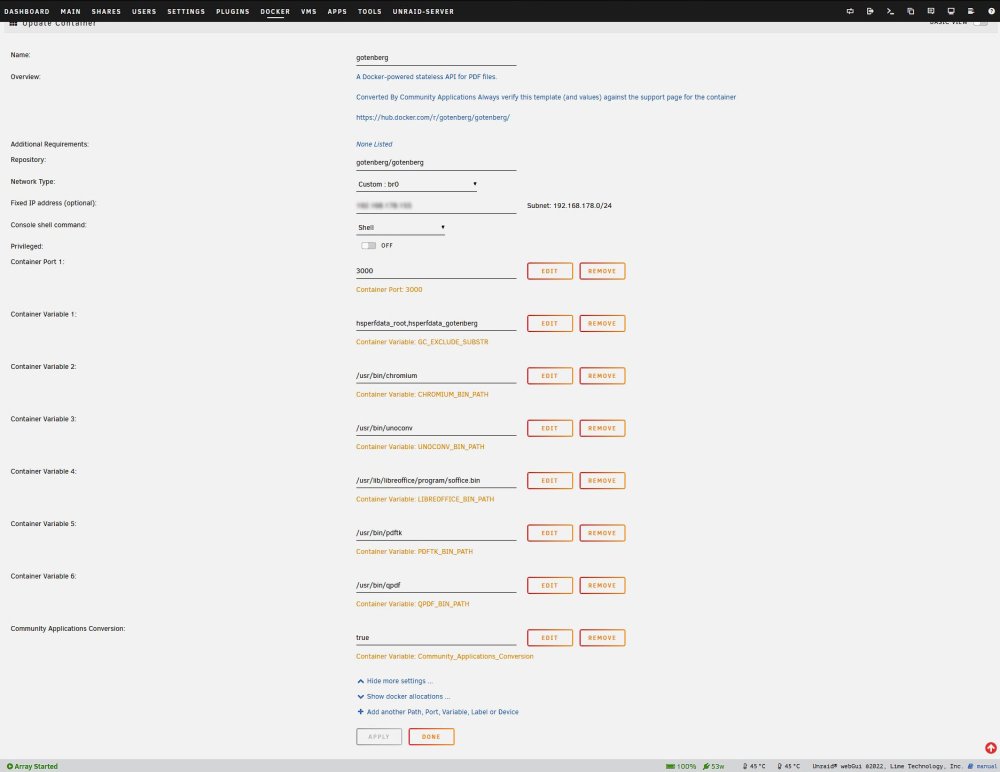Click Add another Path, Port, Variable link

[442, 711]
